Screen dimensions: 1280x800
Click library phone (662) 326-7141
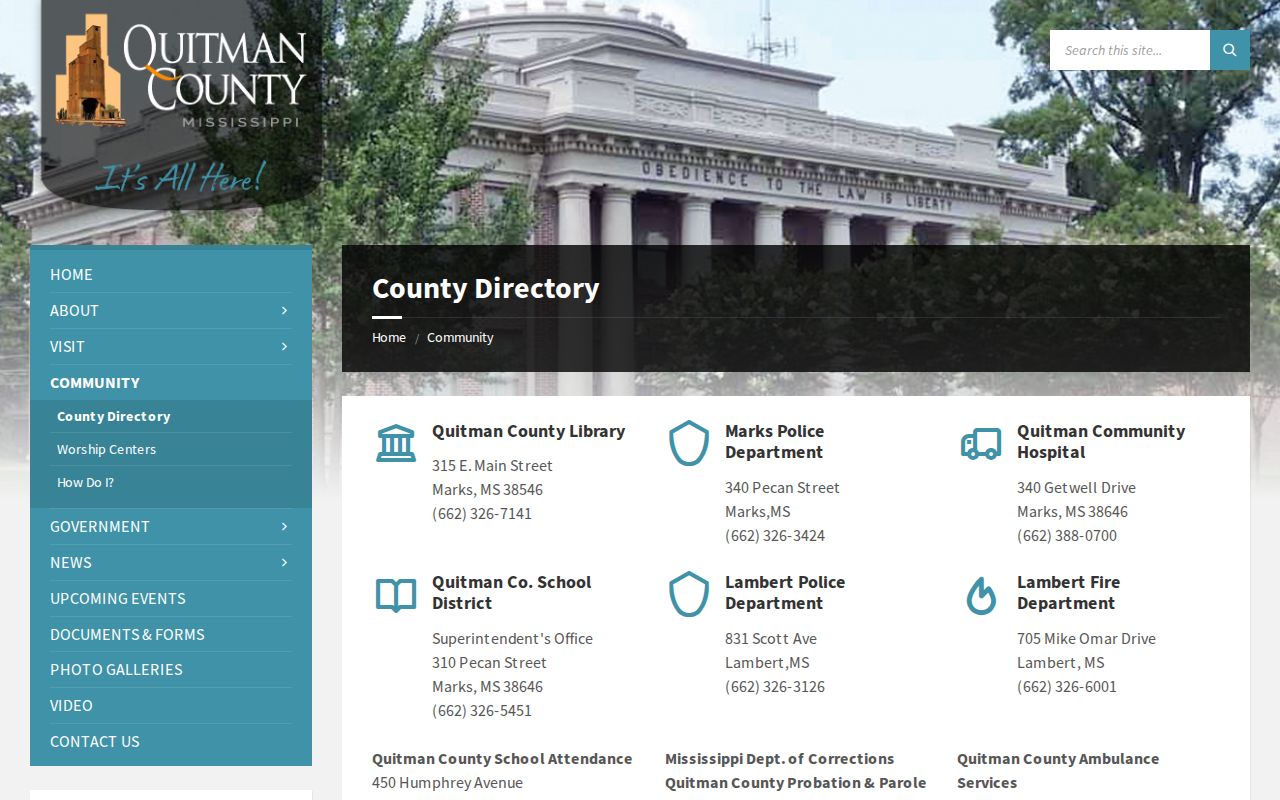[482, 513]
